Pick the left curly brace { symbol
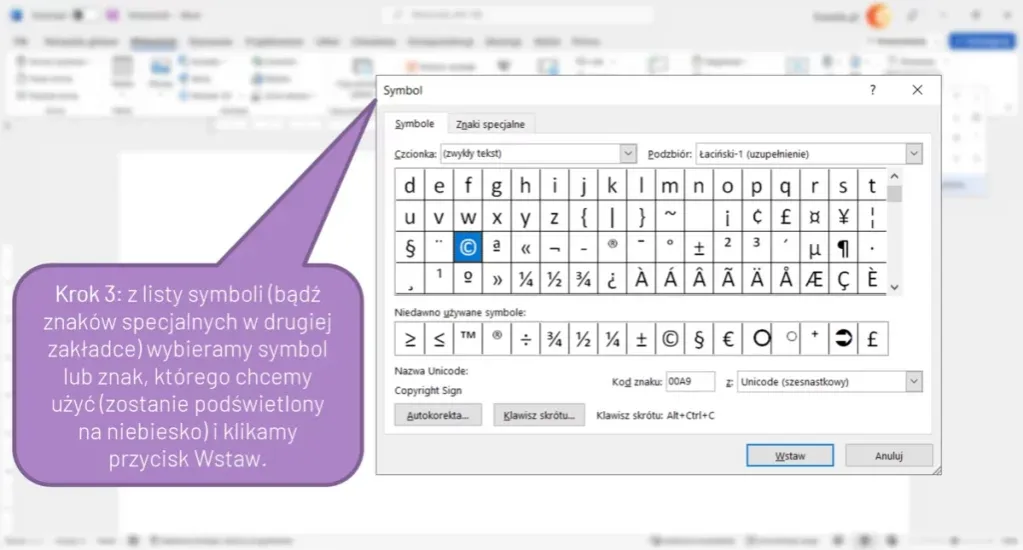Viewport: 1023px width, 550px height. tap(583, 216)
